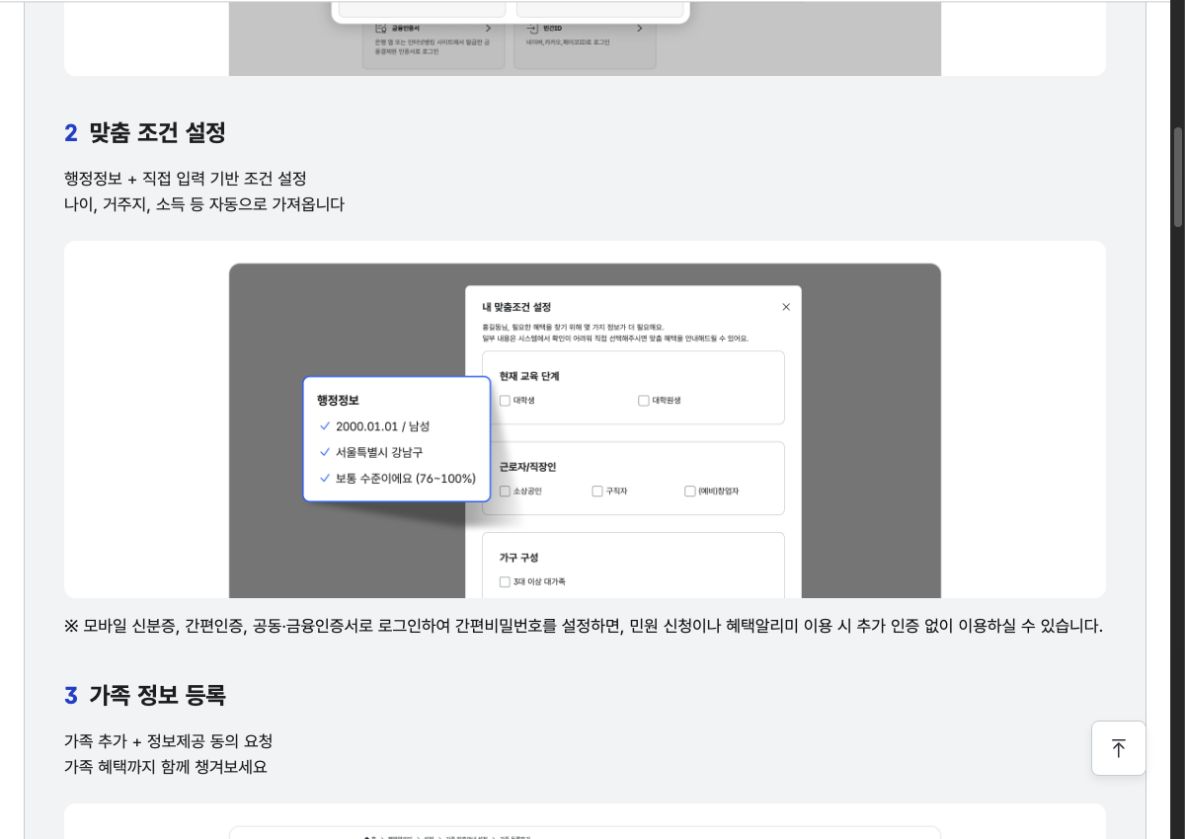
Task: Click the text 보통 수준이에요 (76~100%)
Action: (x=406, y=478)
